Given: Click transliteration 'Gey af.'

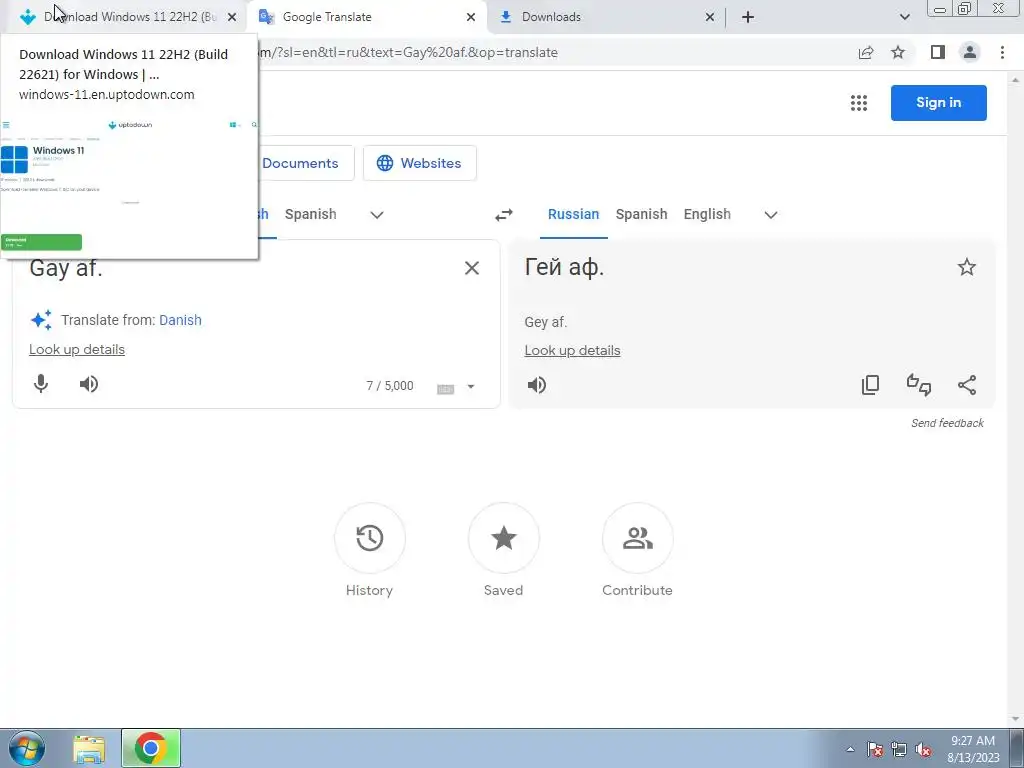Looking at the screenshot, I should tap(545, 322).
